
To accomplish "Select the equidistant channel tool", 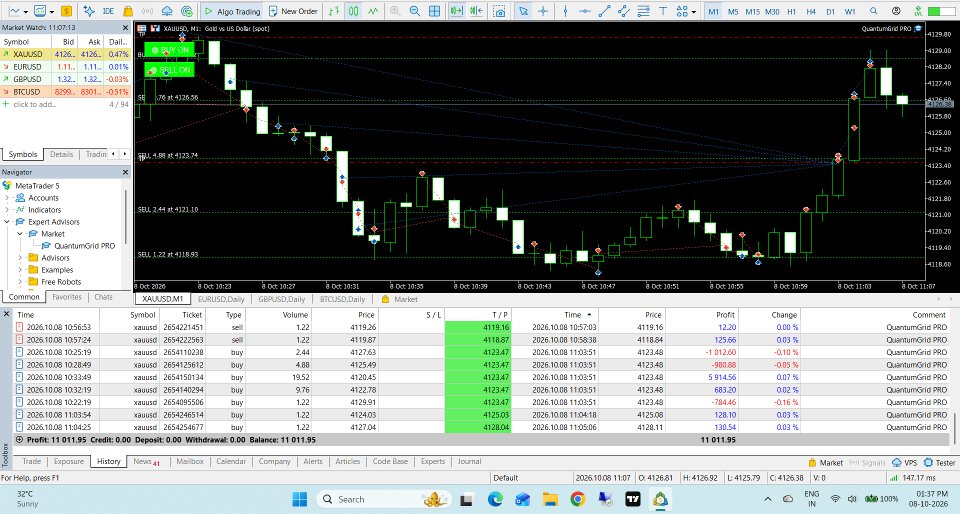I will pyautogui.click(x=623, y=11).
